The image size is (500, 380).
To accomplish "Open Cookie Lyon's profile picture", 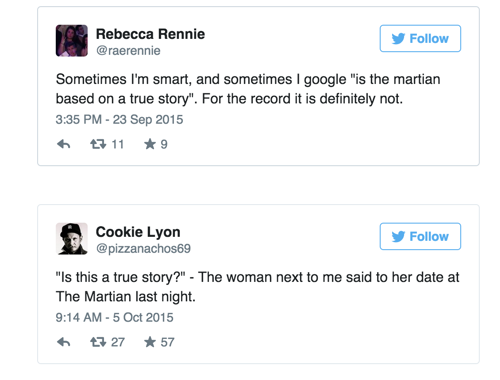I will [72, 239].
